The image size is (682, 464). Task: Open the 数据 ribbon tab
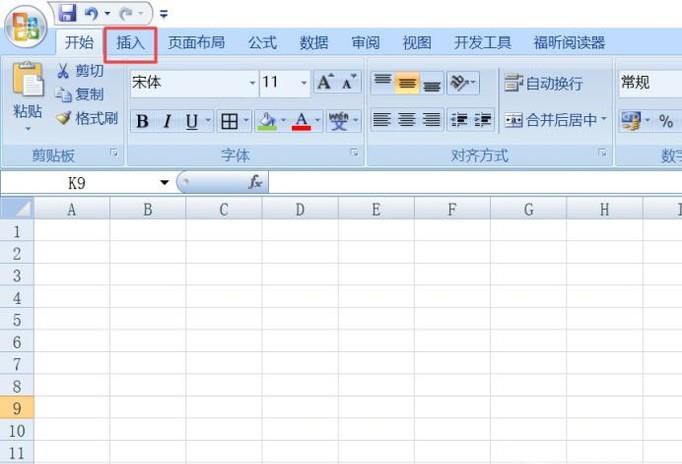point(314,43)
